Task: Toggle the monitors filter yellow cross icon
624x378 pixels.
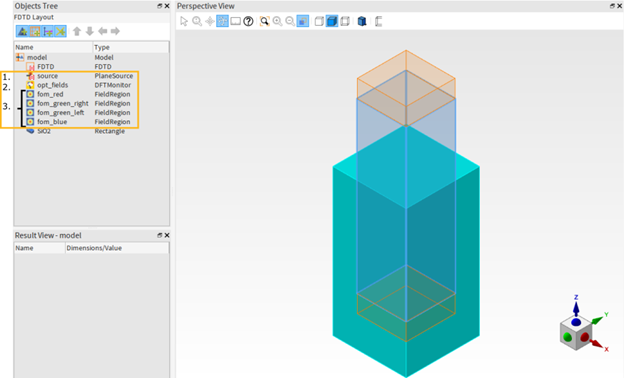Action: [x=60, y=31]
